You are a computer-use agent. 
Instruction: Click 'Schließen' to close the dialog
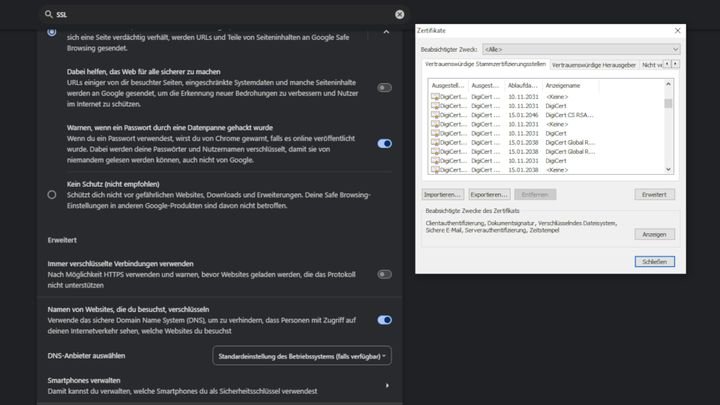(x=654, y=262)
